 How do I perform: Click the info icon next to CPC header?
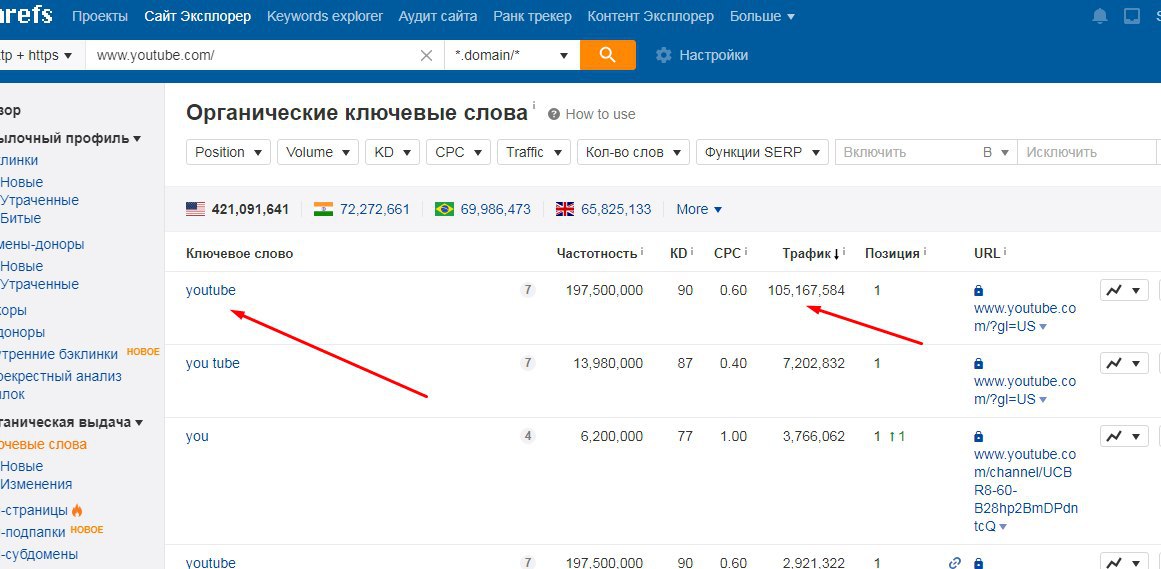(x=746, y=252)
